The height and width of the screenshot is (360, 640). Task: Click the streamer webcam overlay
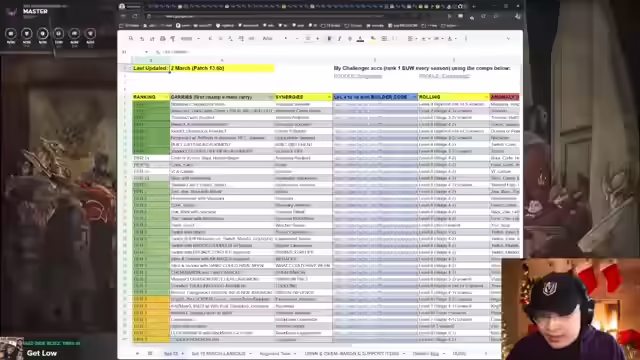tap(571, 309)
